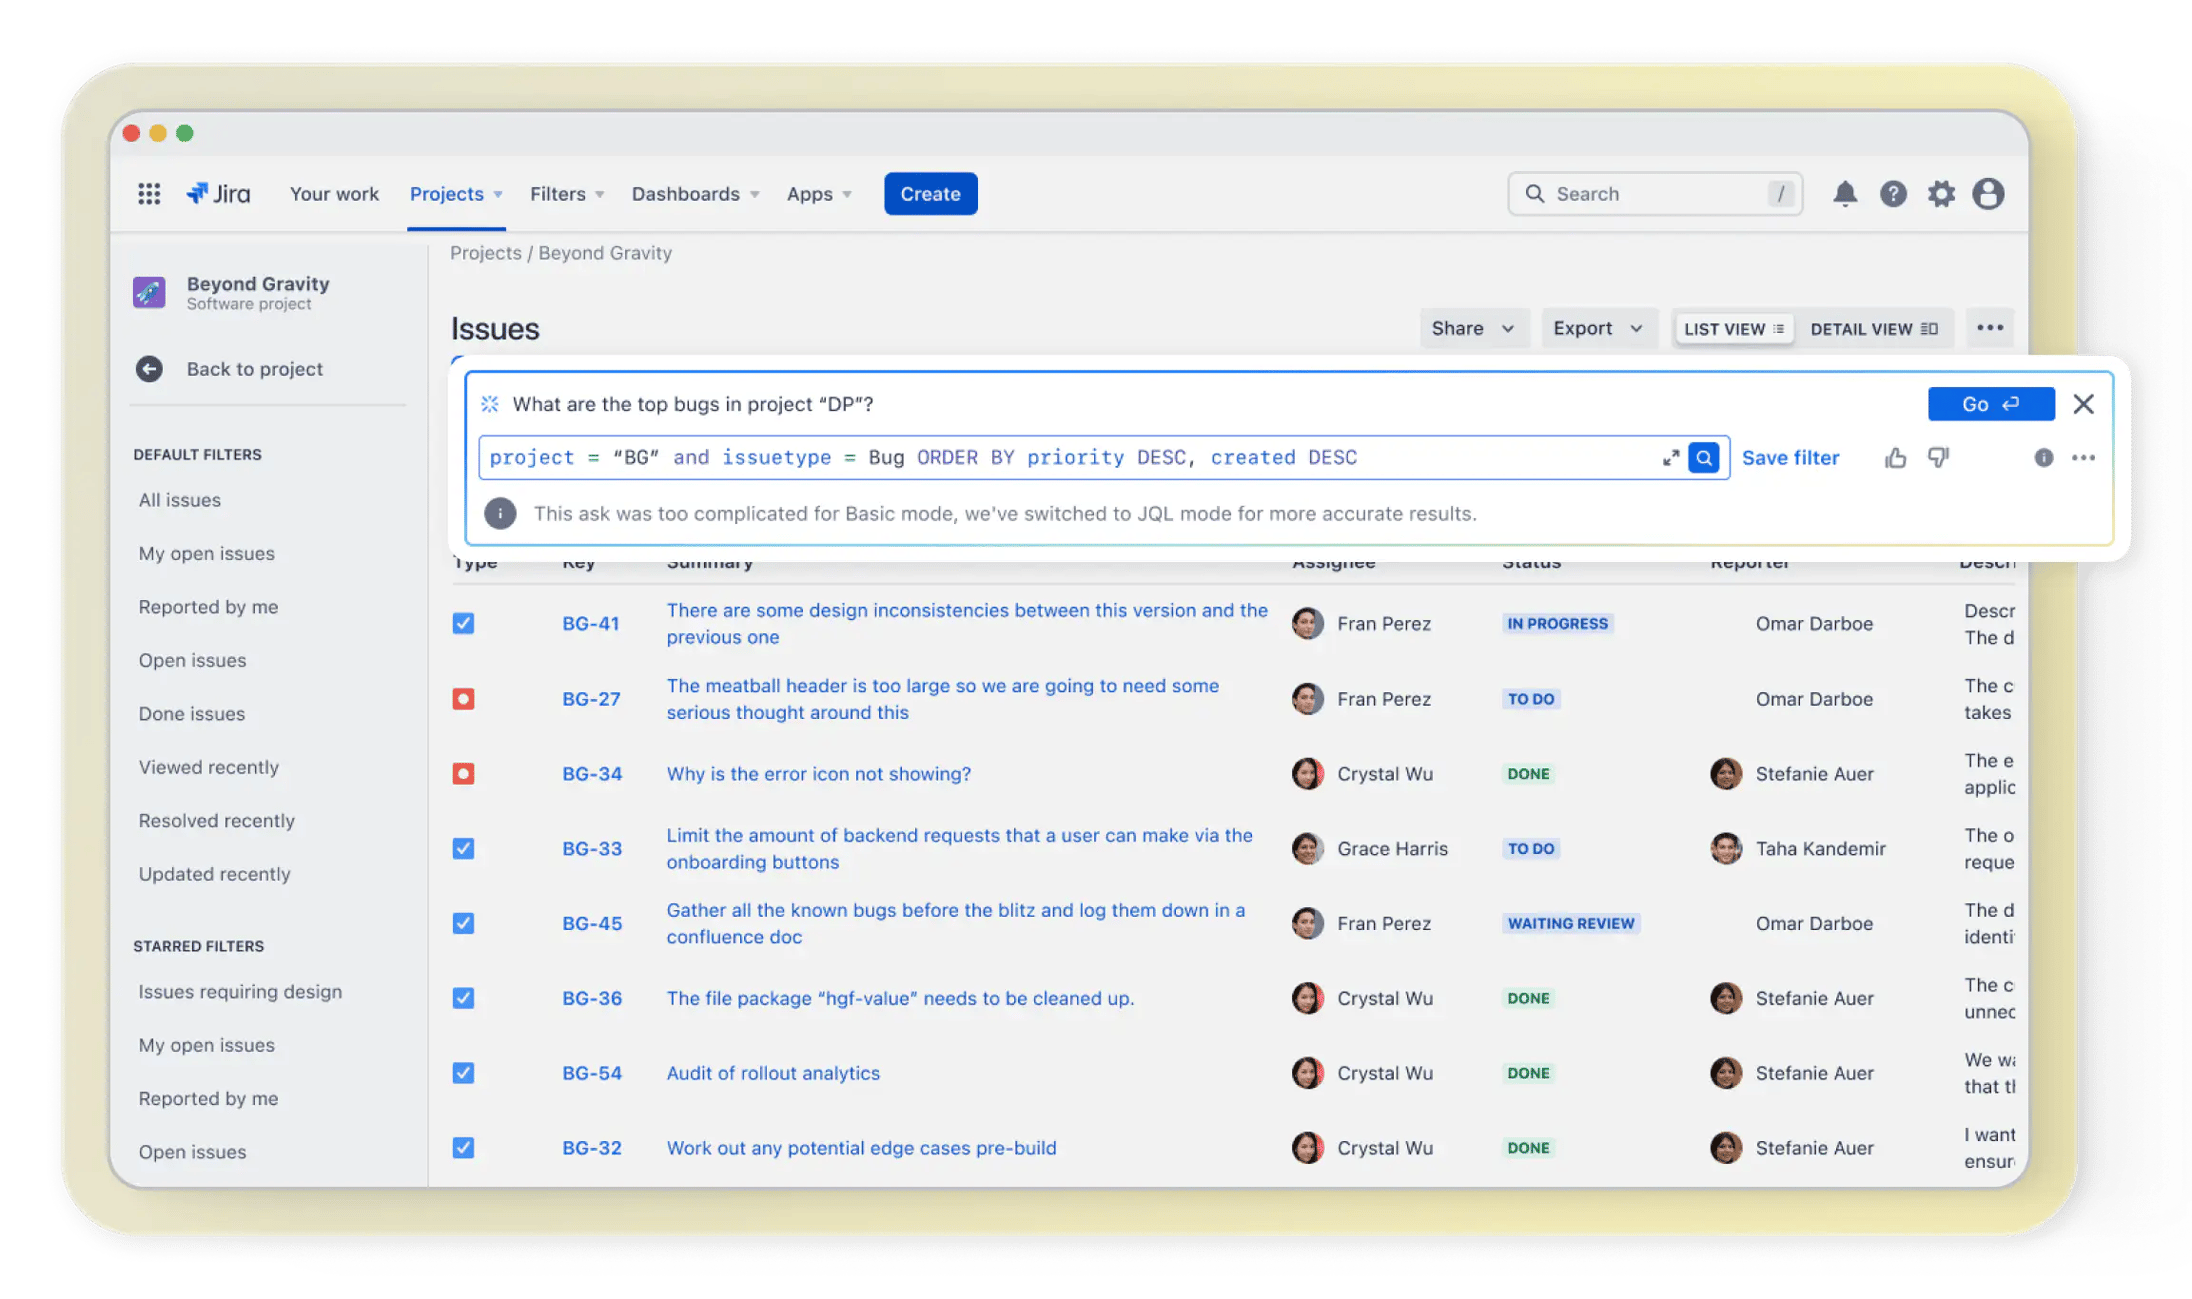Open the notifications bell
The image size is (2192, 1299).
[1844, 194]
